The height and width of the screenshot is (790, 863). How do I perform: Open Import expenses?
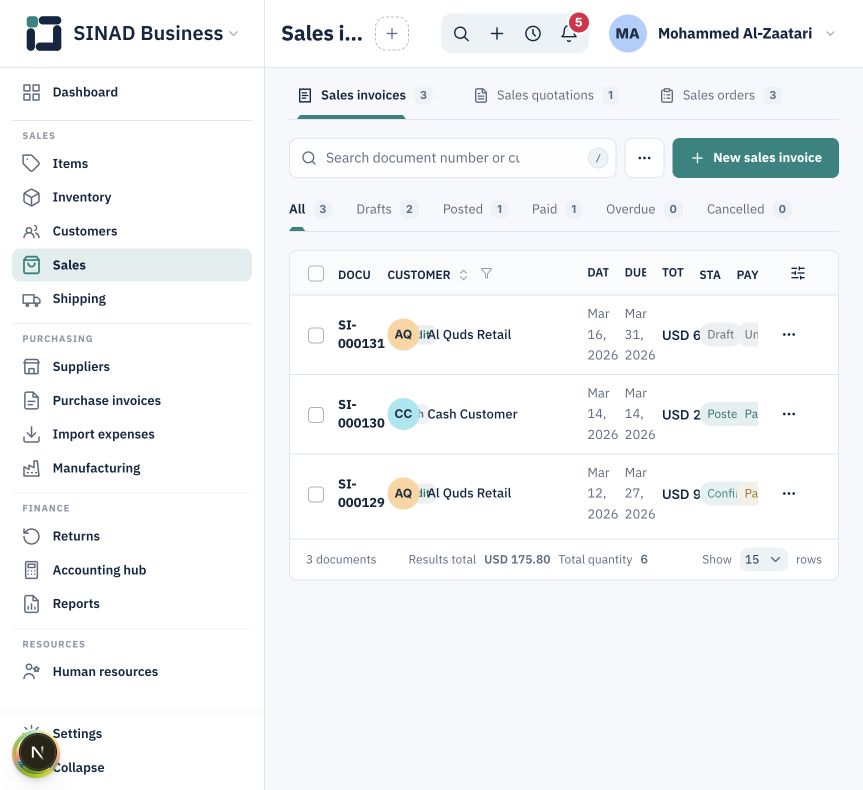tap(132, 434)
